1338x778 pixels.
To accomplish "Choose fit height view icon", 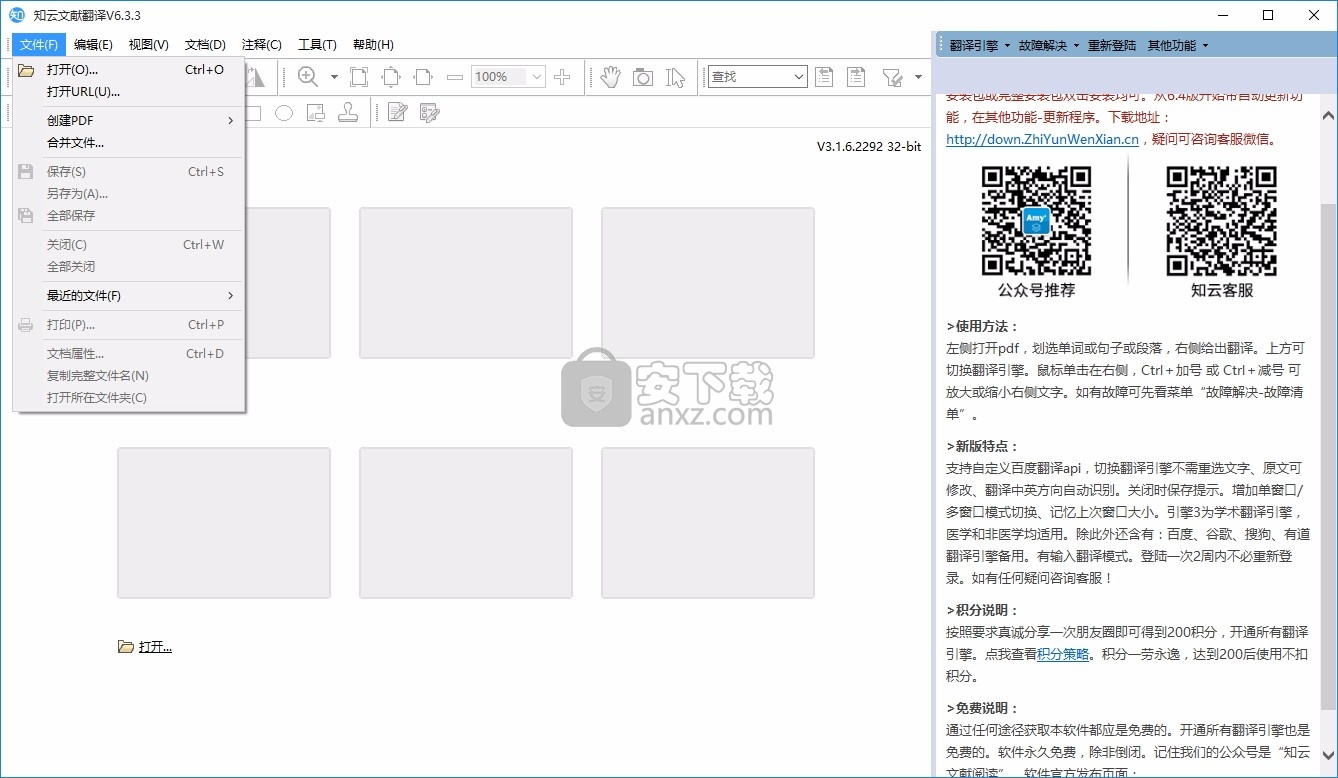I will (x=391, y=77).
